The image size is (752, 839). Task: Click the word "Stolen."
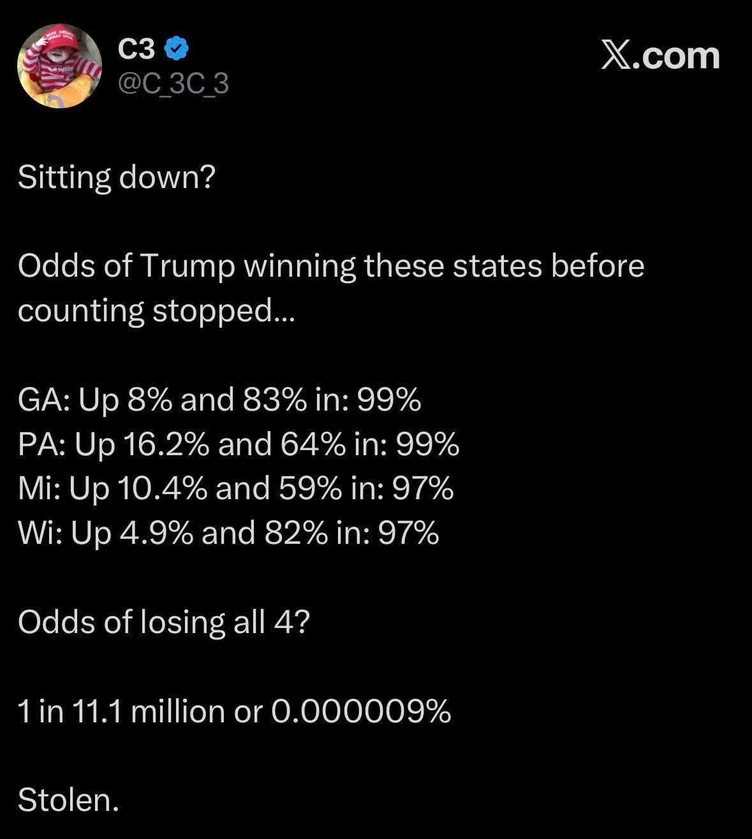point(68,799)
